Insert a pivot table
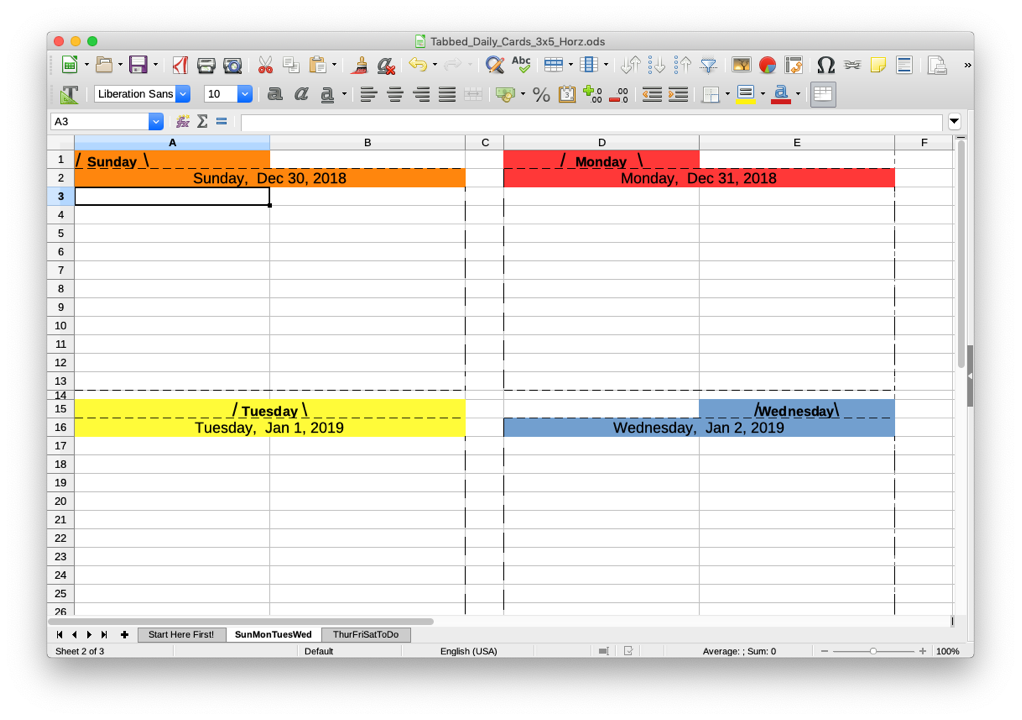This screenshot has height=720, width=1022. point(793,65)
